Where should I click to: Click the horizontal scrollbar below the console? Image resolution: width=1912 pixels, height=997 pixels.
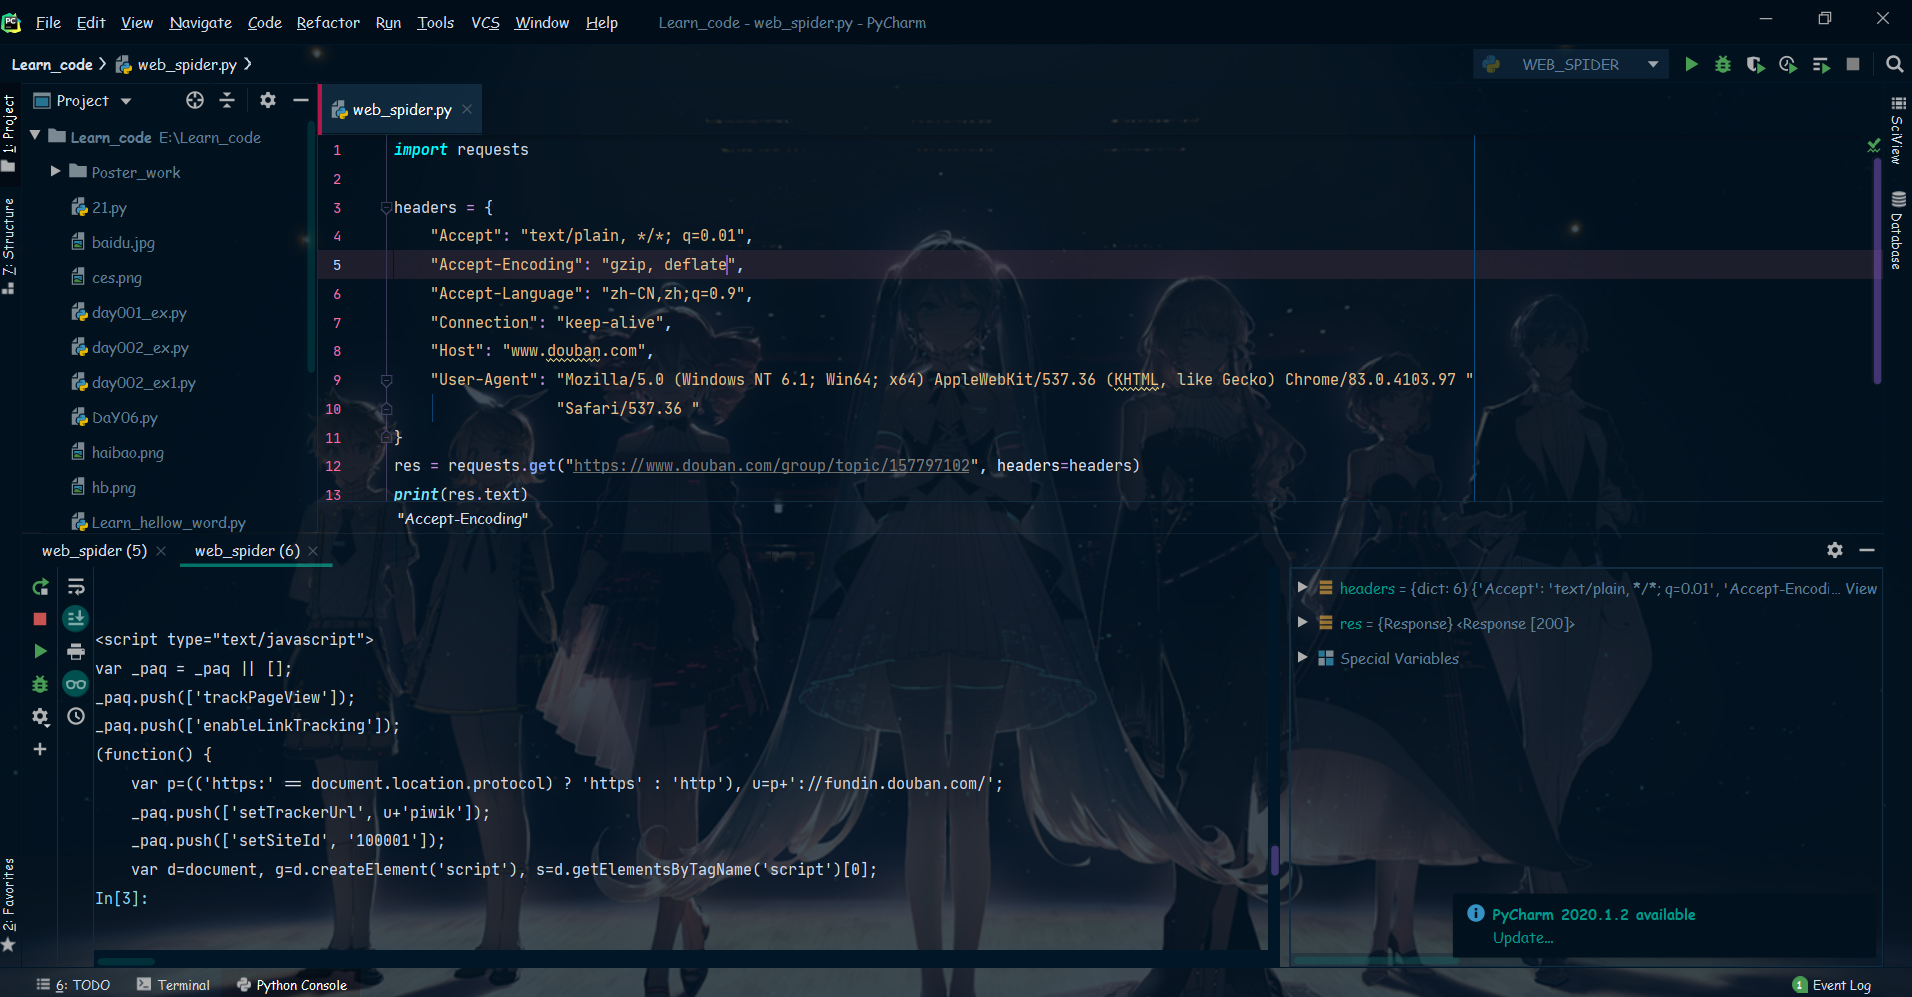[126, 961]
